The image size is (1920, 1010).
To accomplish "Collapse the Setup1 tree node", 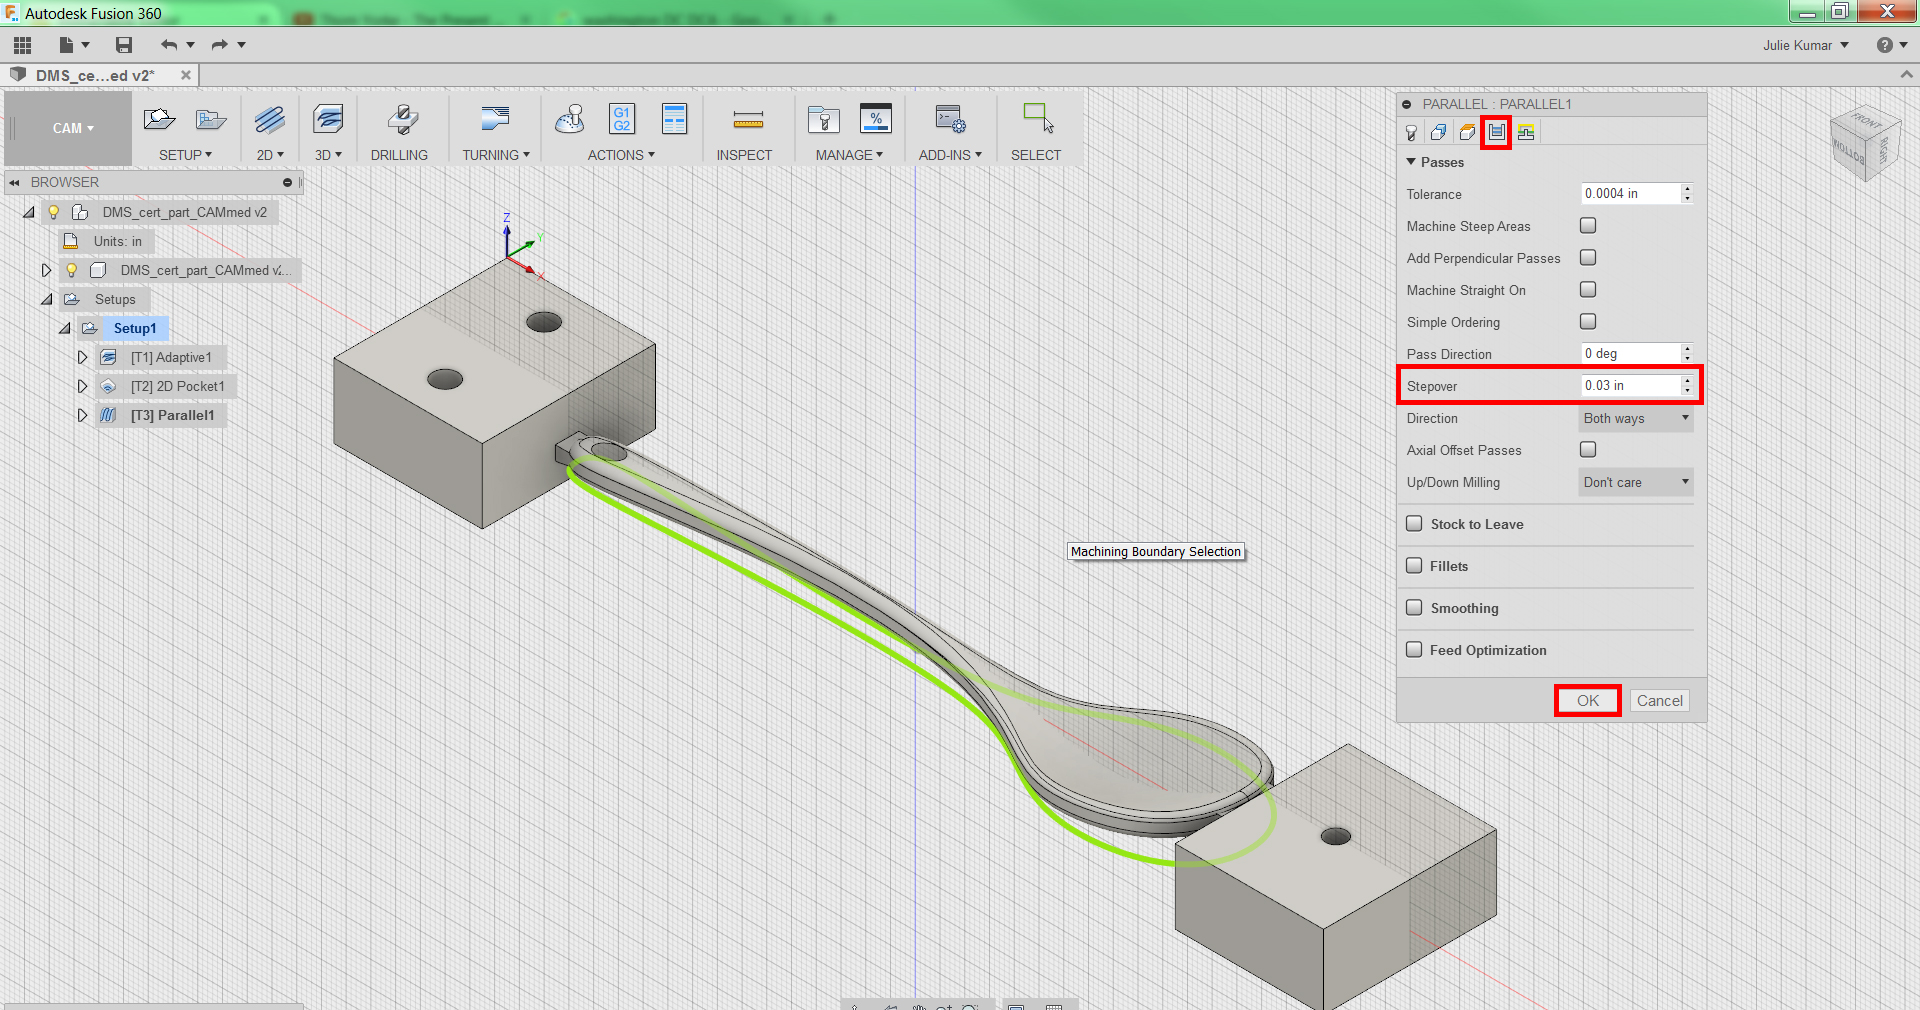I will click(x=65, y=328).
